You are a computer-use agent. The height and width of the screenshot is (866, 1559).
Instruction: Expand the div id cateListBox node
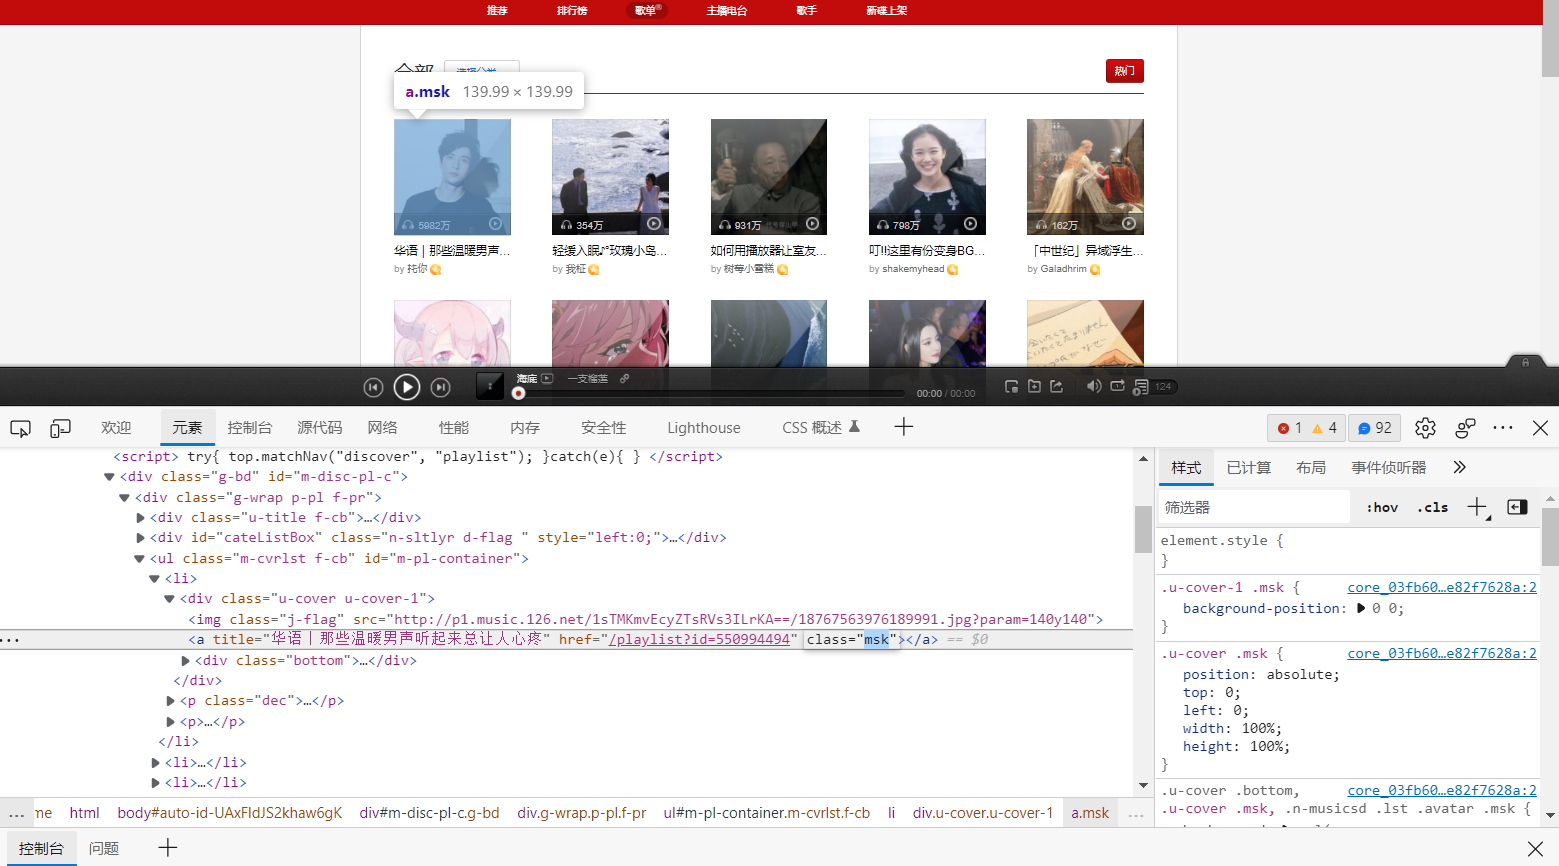(140, 538)
